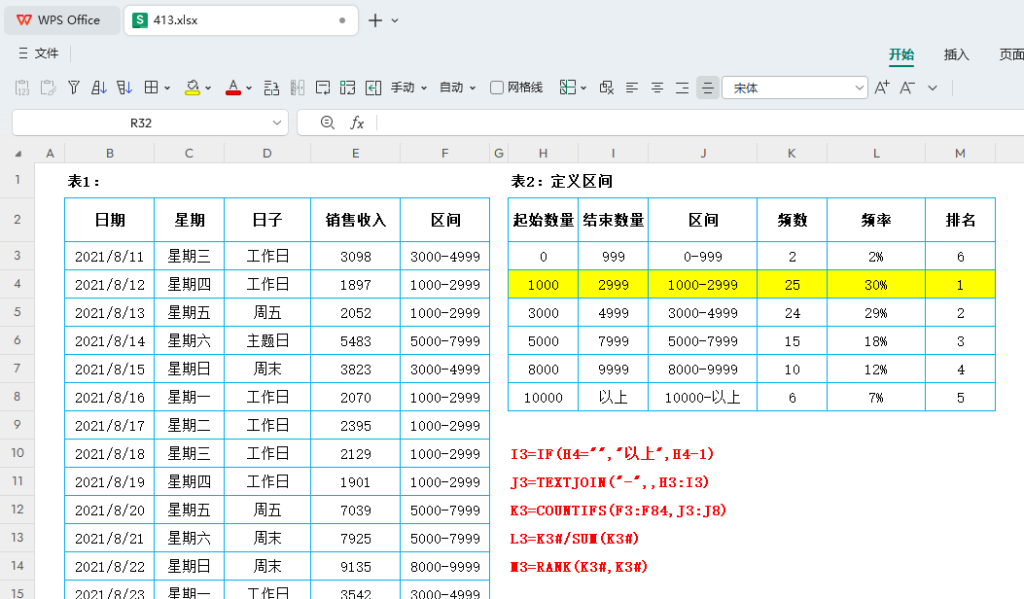This screenshot has height=599, width=1024.
Task: Click the zoom magnifier in formula bar
Action: tap(327, 123)
